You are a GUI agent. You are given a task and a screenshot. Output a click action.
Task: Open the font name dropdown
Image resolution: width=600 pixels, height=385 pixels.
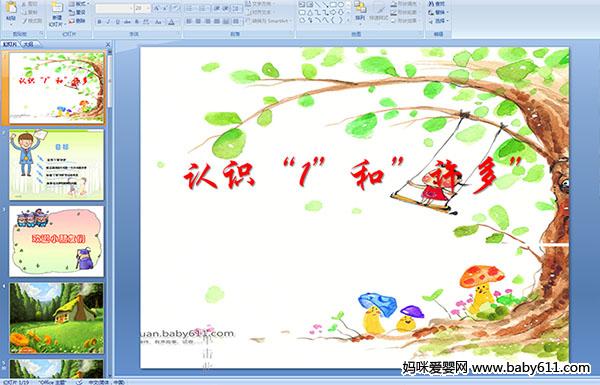131,8
